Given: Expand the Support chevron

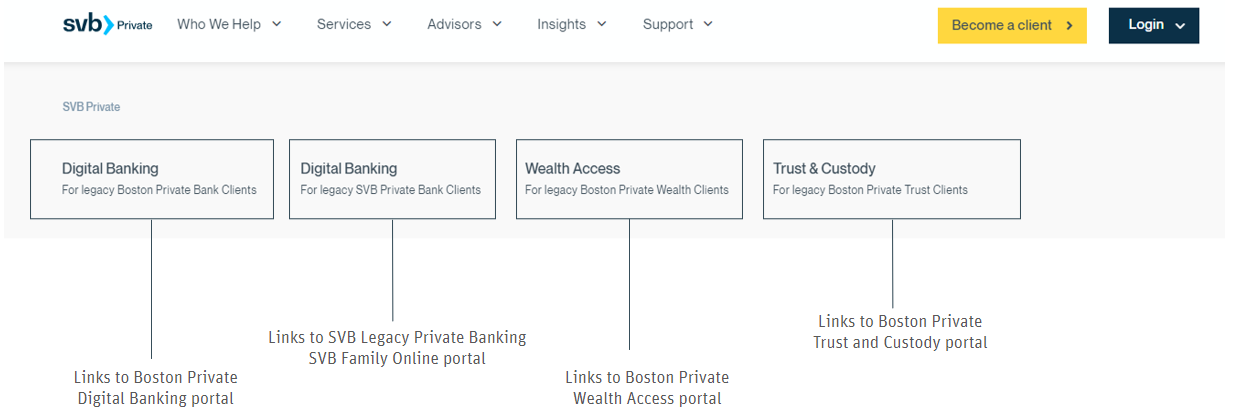Looking at the screenshot, I should point(708,24).
